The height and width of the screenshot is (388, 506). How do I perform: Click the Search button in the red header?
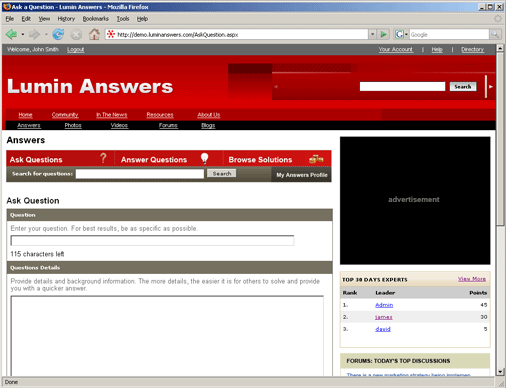[463, 87]
